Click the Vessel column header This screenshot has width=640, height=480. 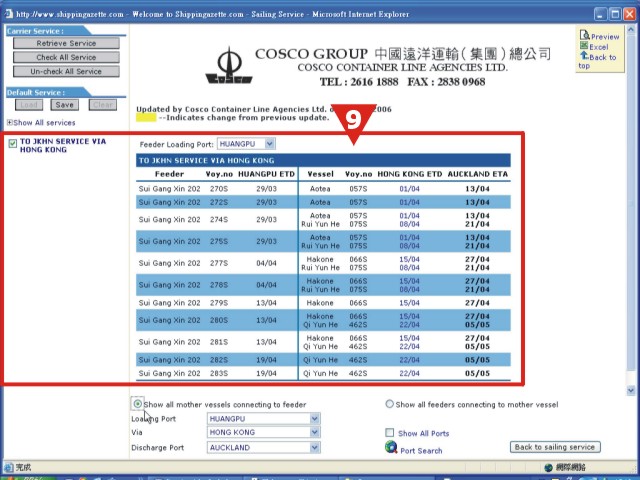320,174
